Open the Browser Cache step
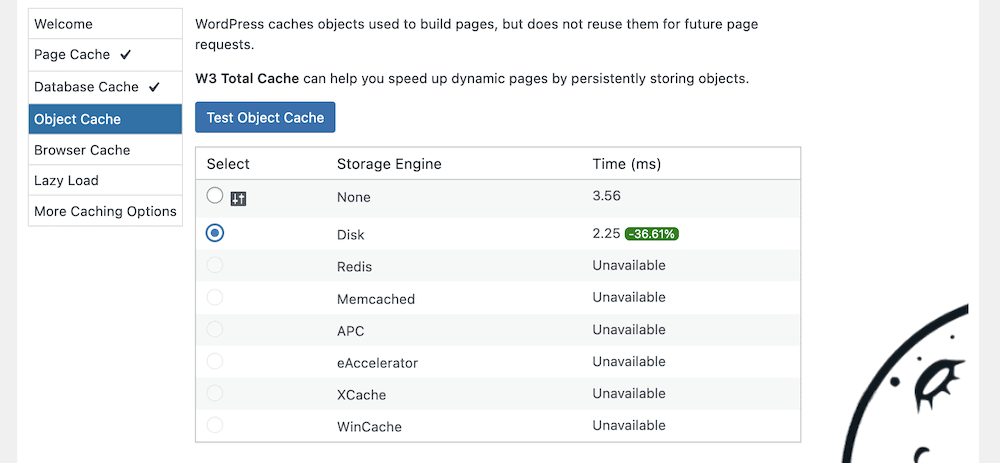Image resolution: width=1000 pixels, height=463 pixels. (82, 150)
